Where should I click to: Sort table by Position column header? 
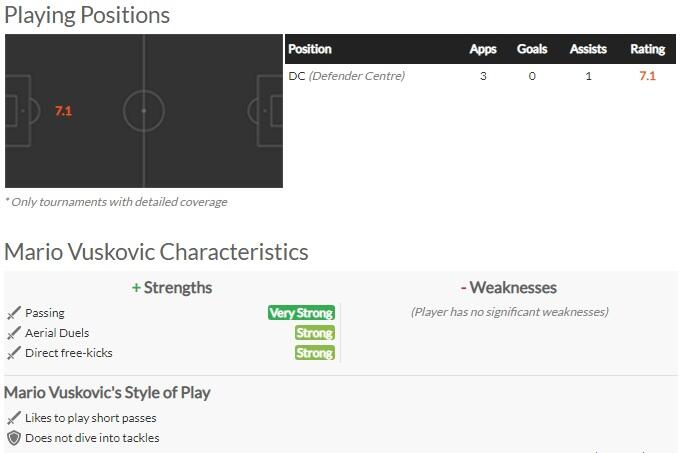pos(310,49)
